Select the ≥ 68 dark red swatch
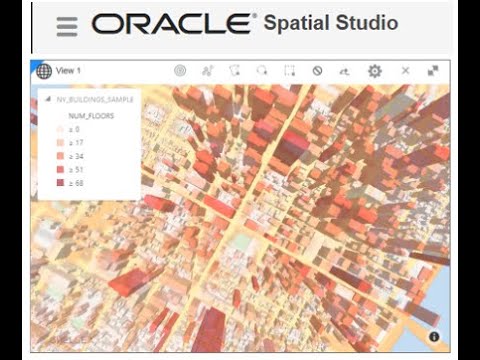 click(x=60, y=183)
